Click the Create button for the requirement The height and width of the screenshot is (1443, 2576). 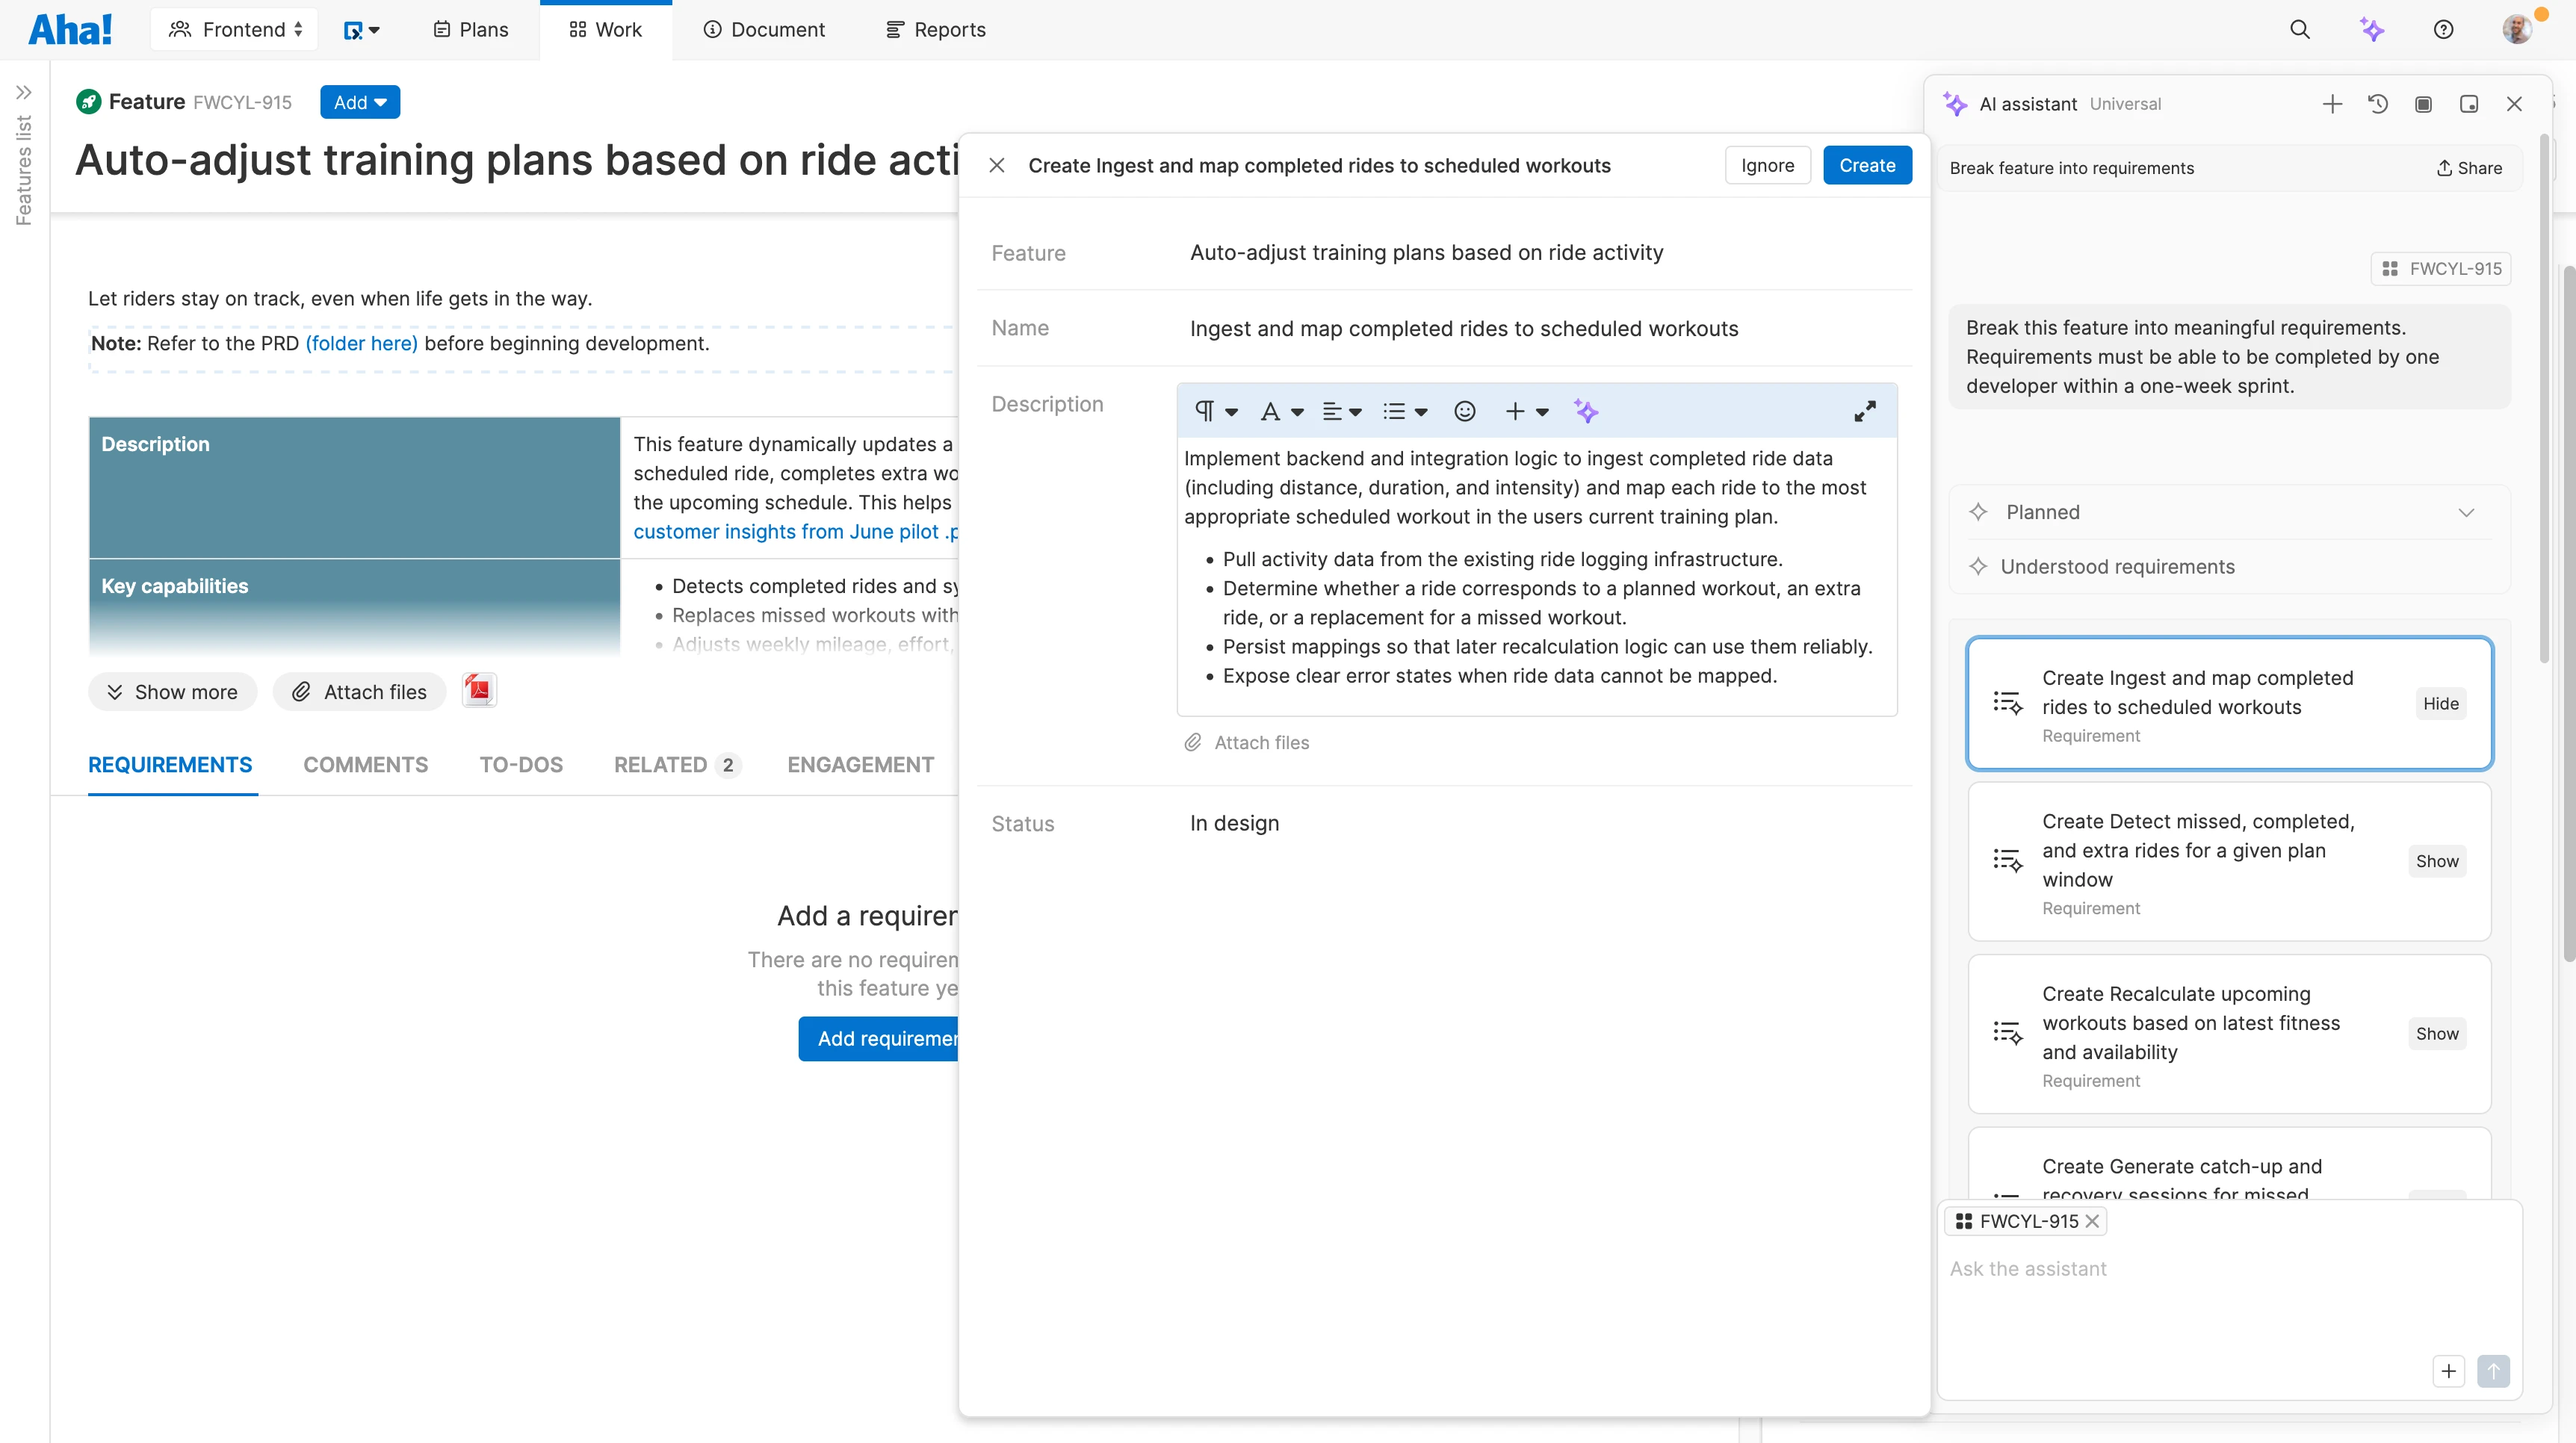(x=1867, y=165)
